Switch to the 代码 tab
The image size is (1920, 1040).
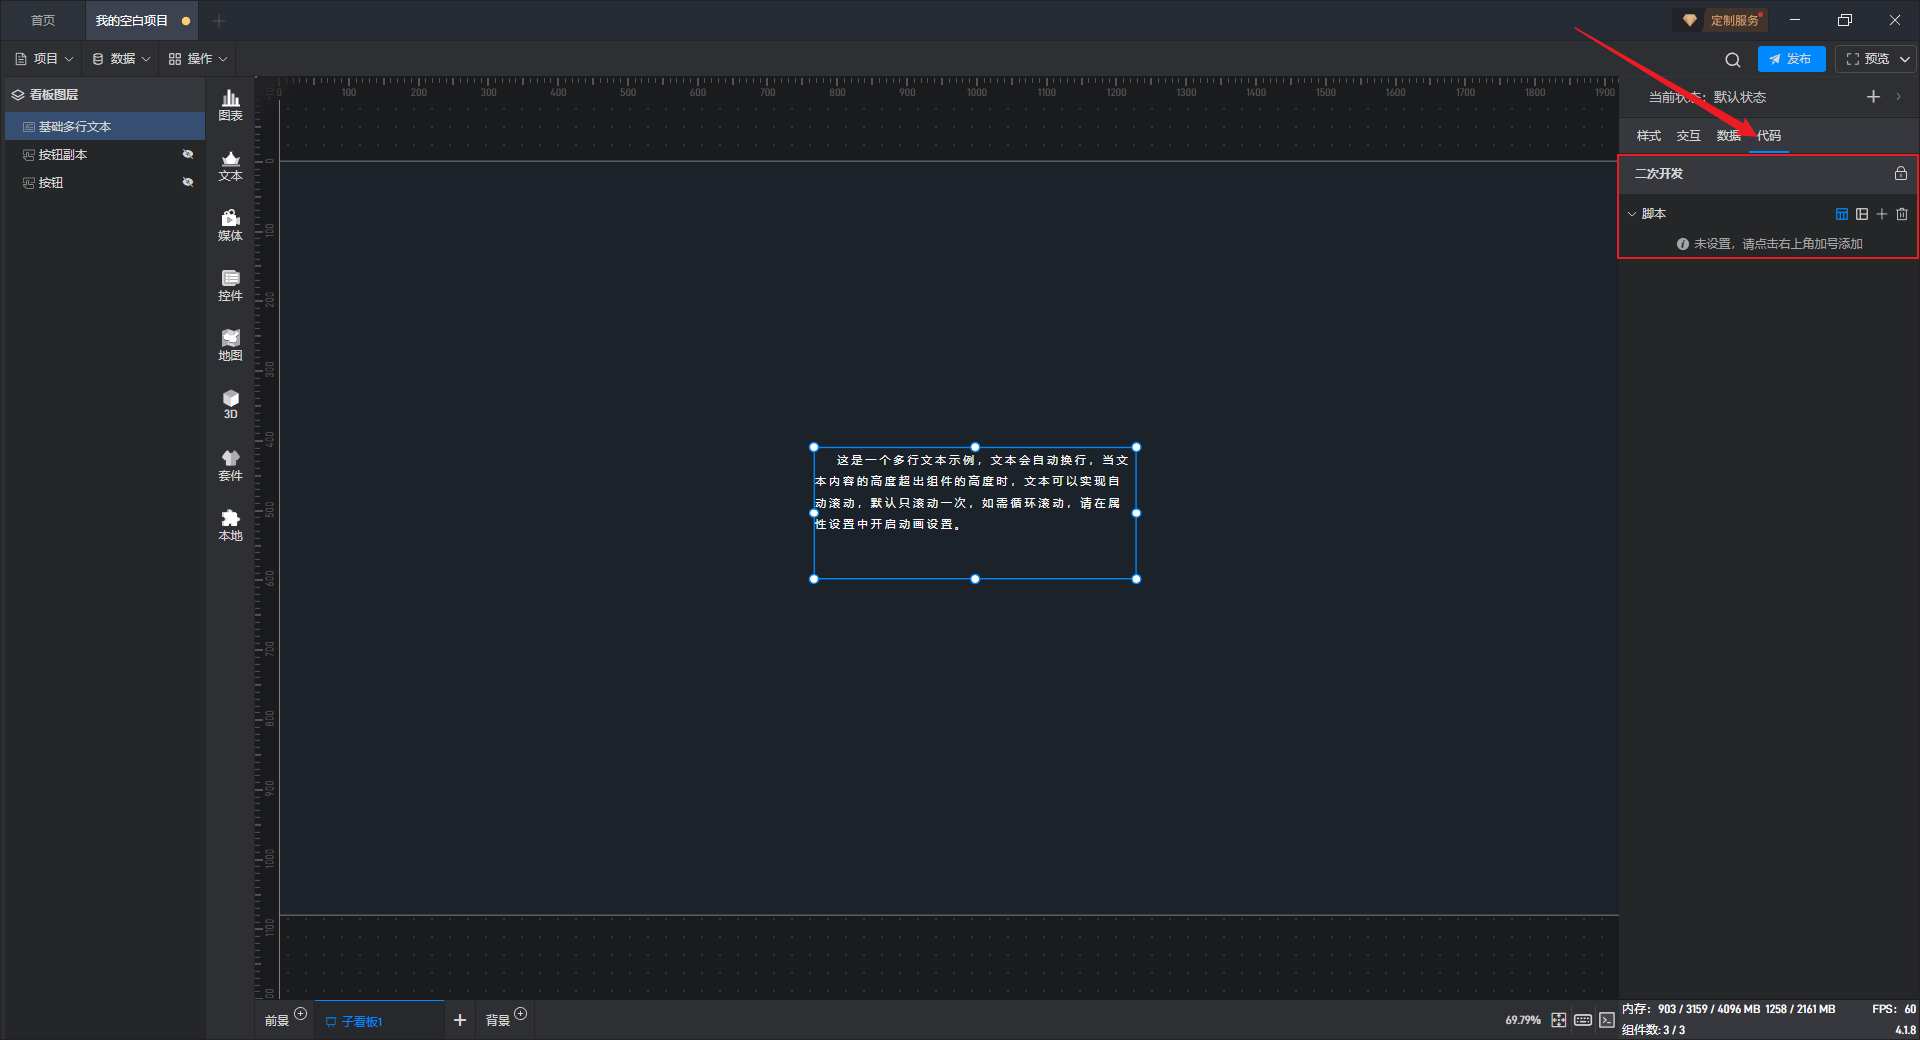(1769, 136)
